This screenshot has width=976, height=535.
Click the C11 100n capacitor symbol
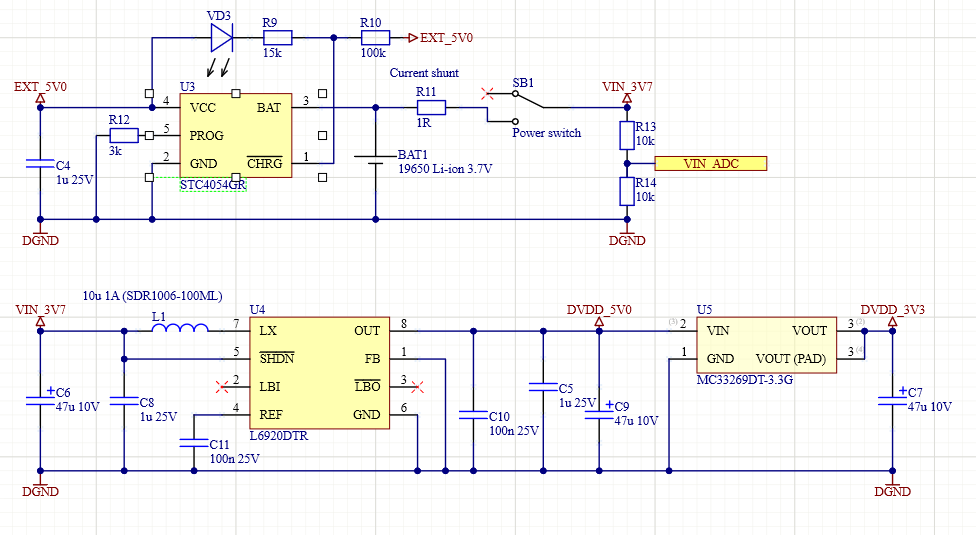coord(194,443)
